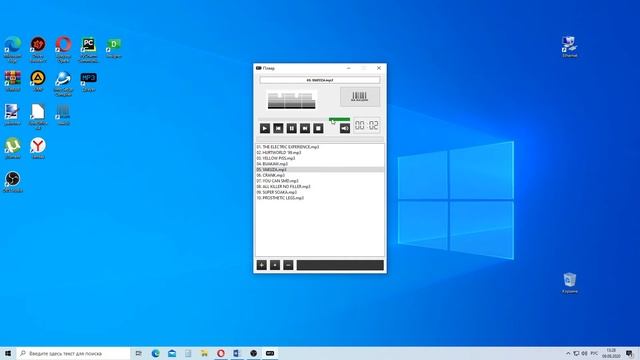
Task: Select the fourth playlist track
Action: tap(320, 164)
